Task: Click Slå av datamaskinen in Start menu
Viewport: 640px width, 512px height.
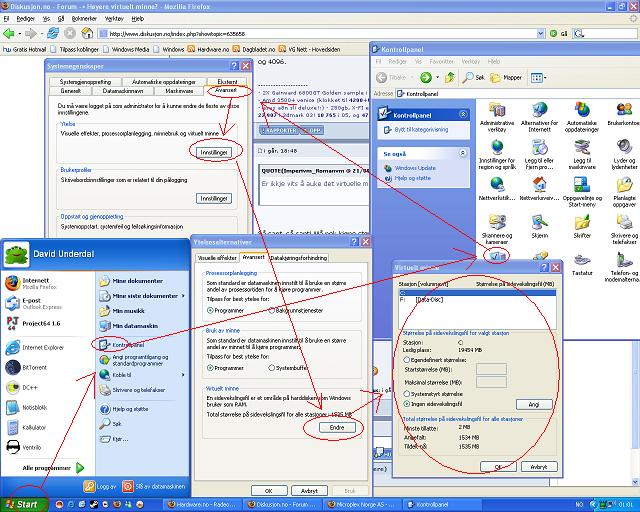Action: pos(154,487)
